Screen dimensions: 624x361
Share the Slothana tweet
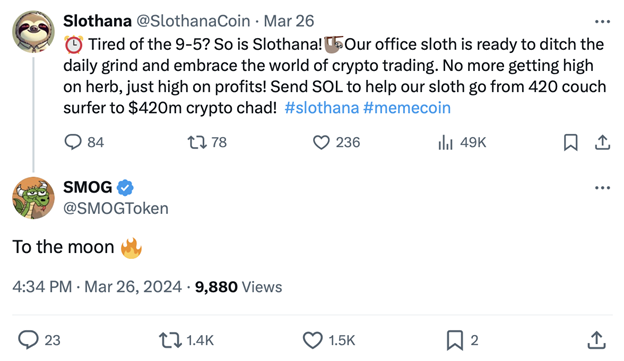(603, 142)
